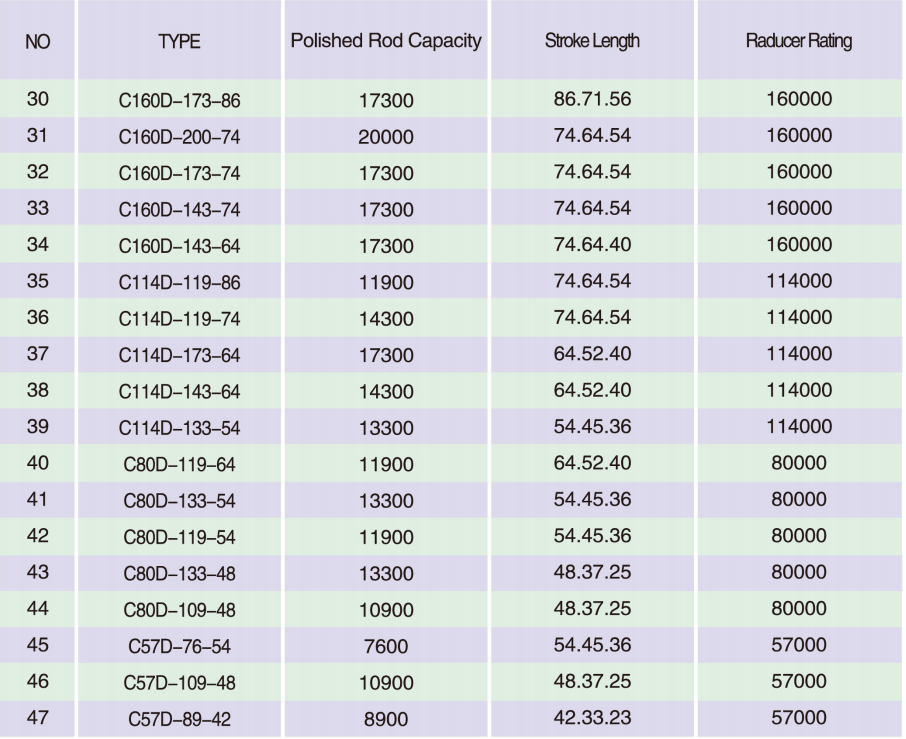Select type cell C114D-133-54
The height and width of the screenshot is (739, 906).
(x=179, y=427)
